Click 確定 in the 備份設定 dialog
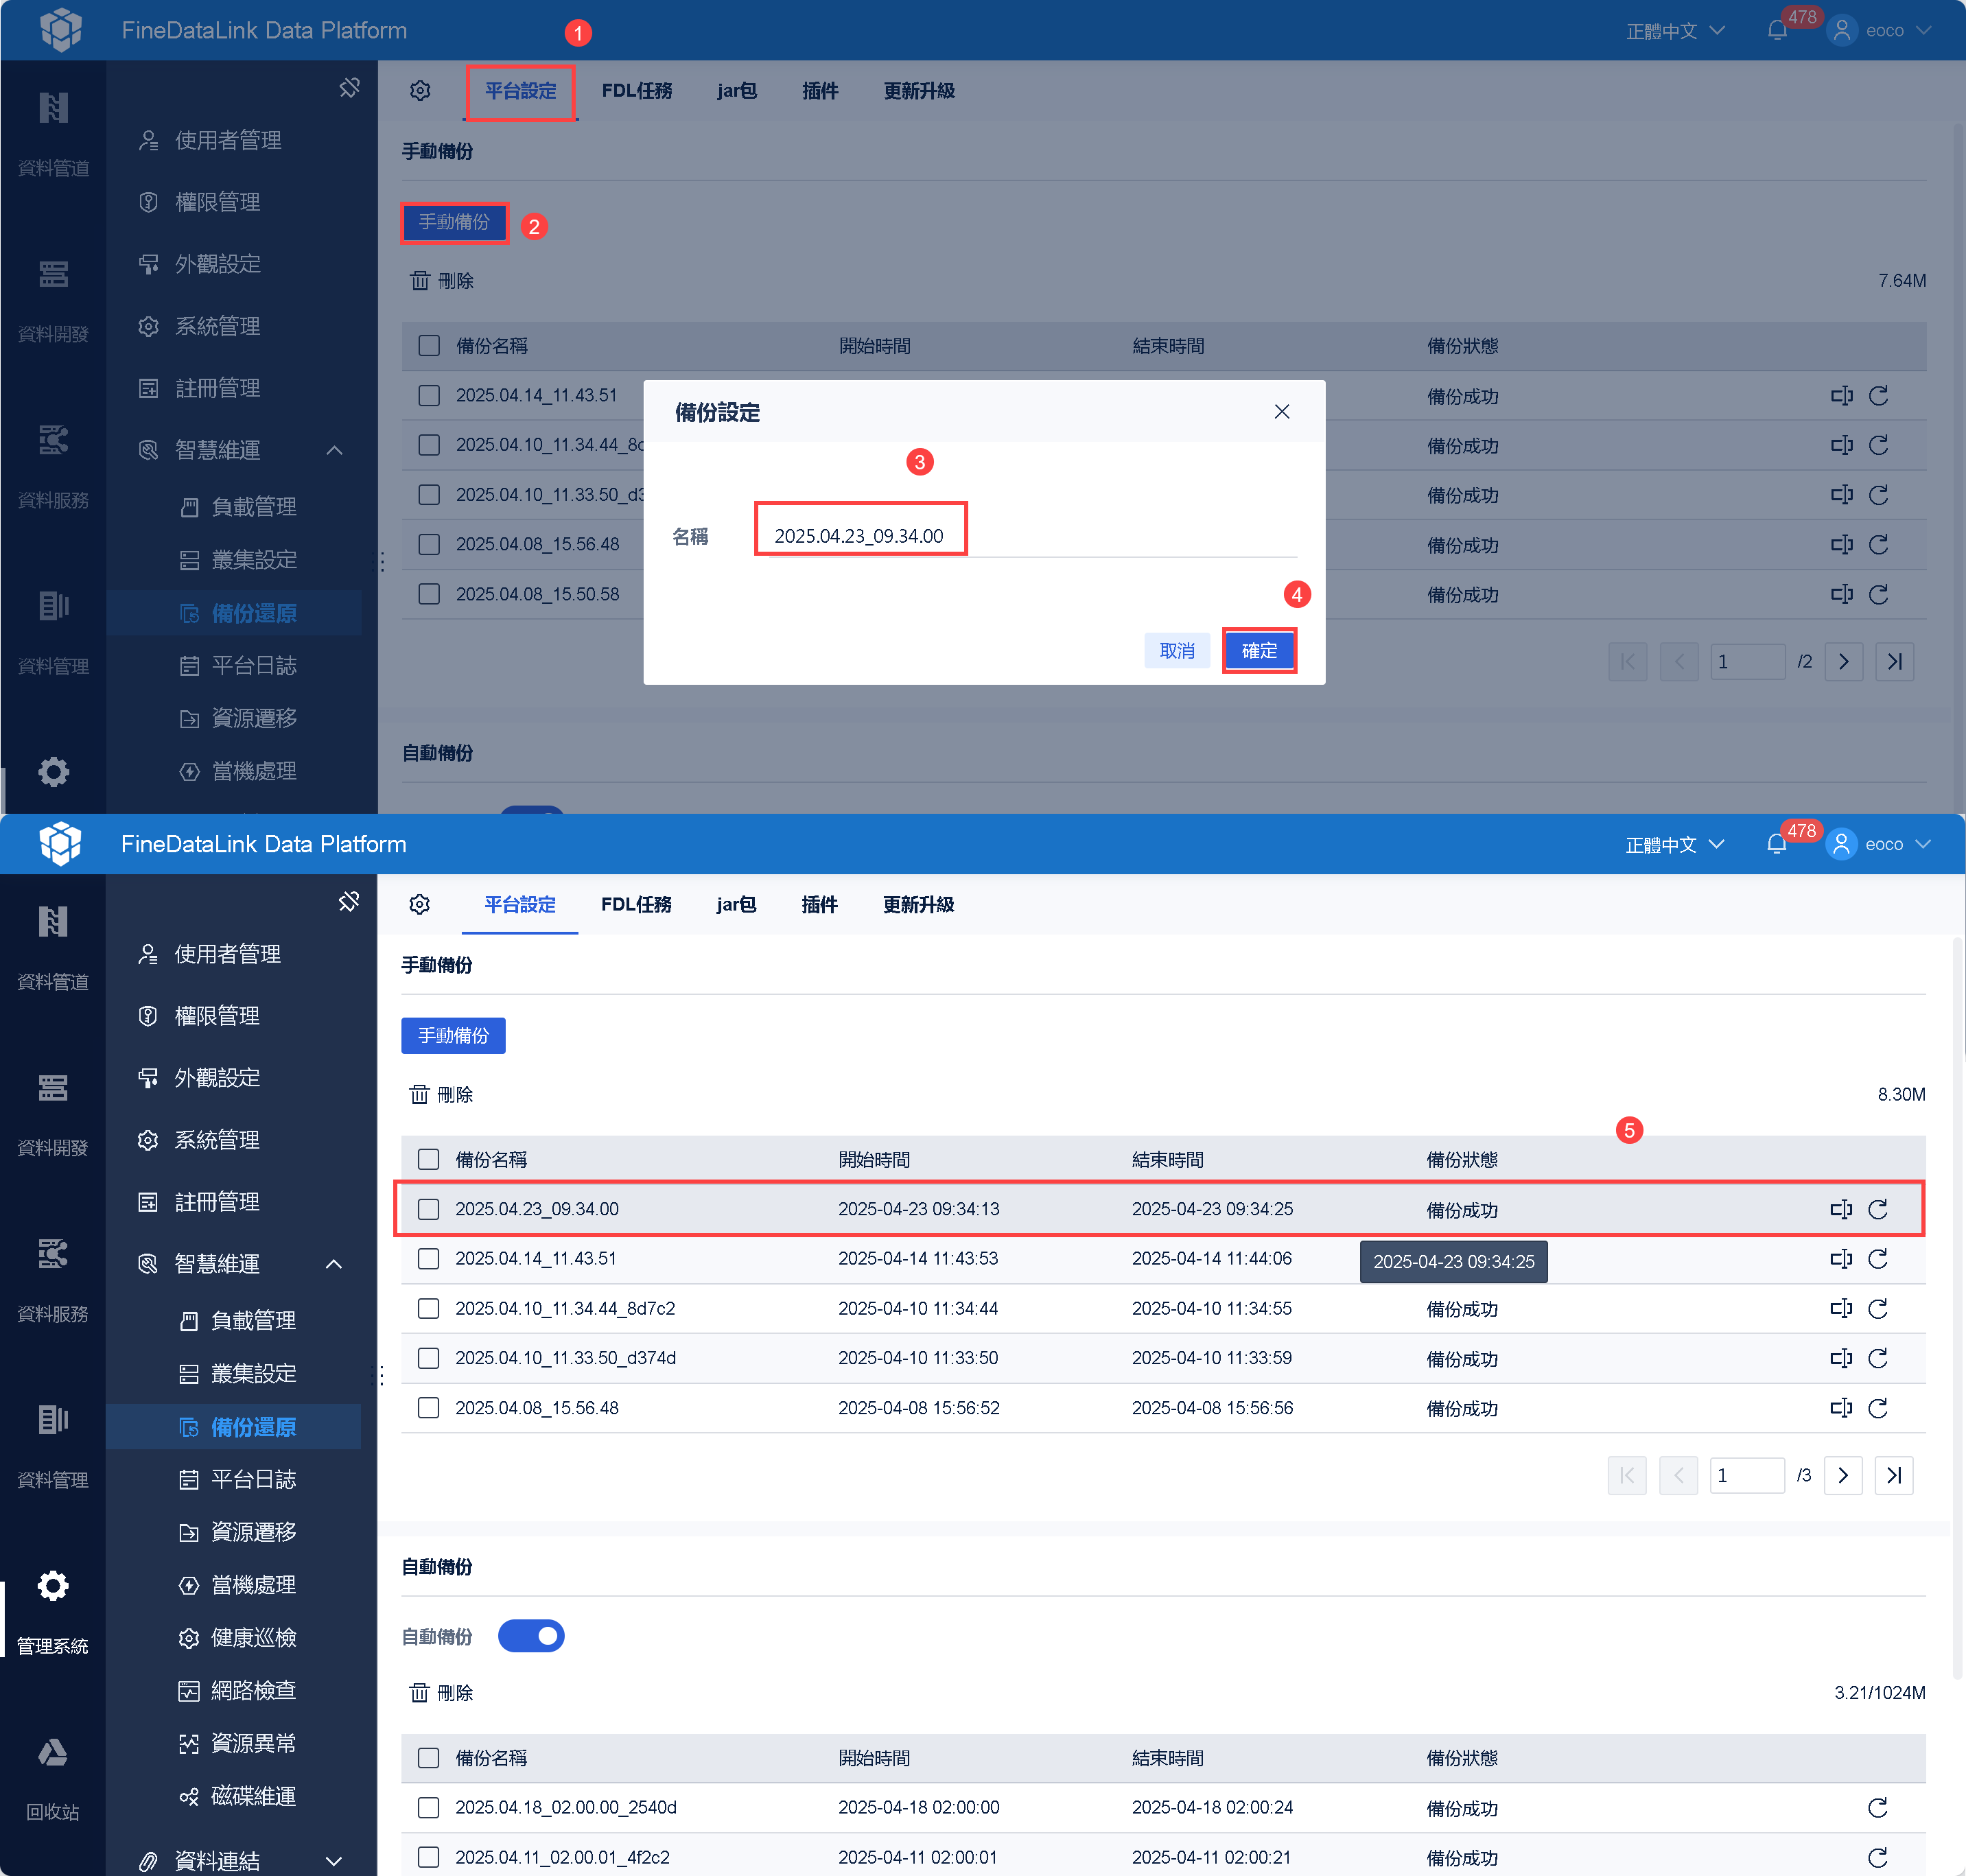 (1259, 651)
